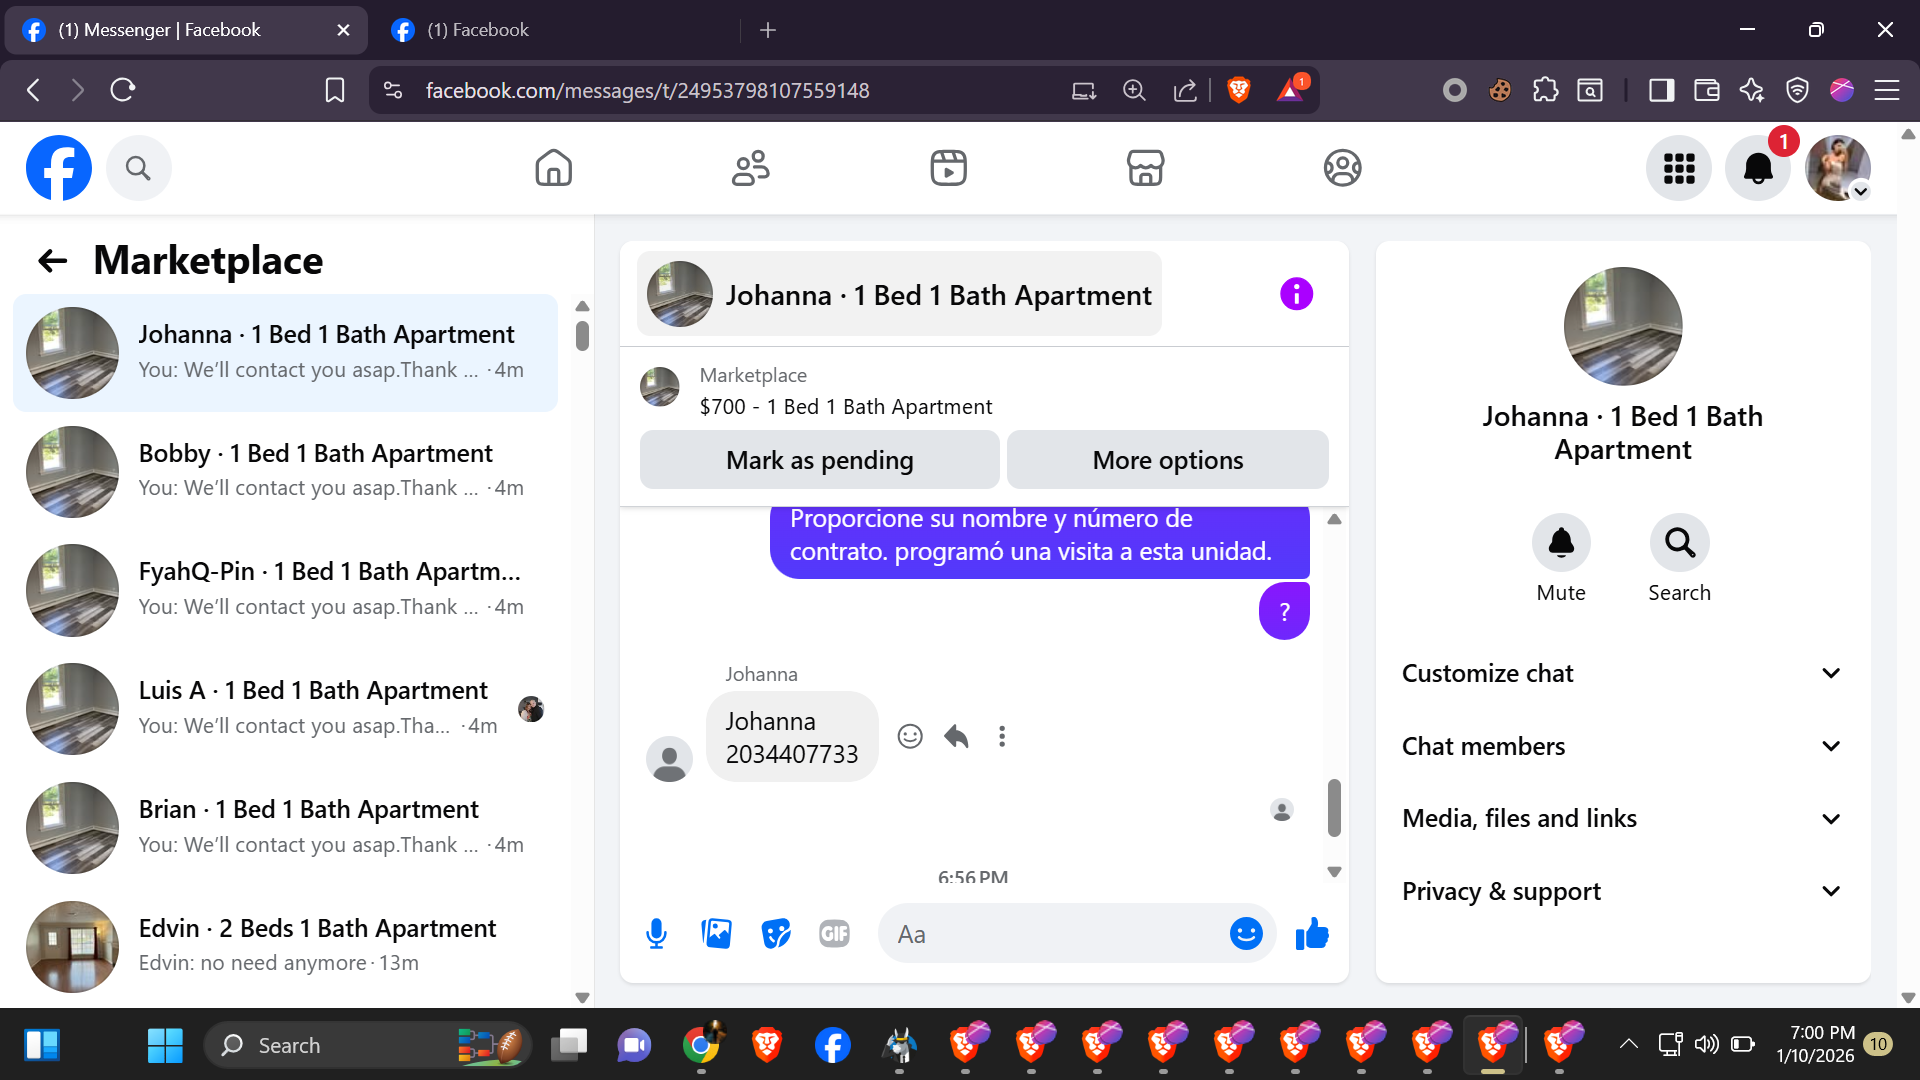Image resolution: width=1920 pixels, height=1080 pixels.
Task: Click the GIF picker icon
Action: click(834, 934)
